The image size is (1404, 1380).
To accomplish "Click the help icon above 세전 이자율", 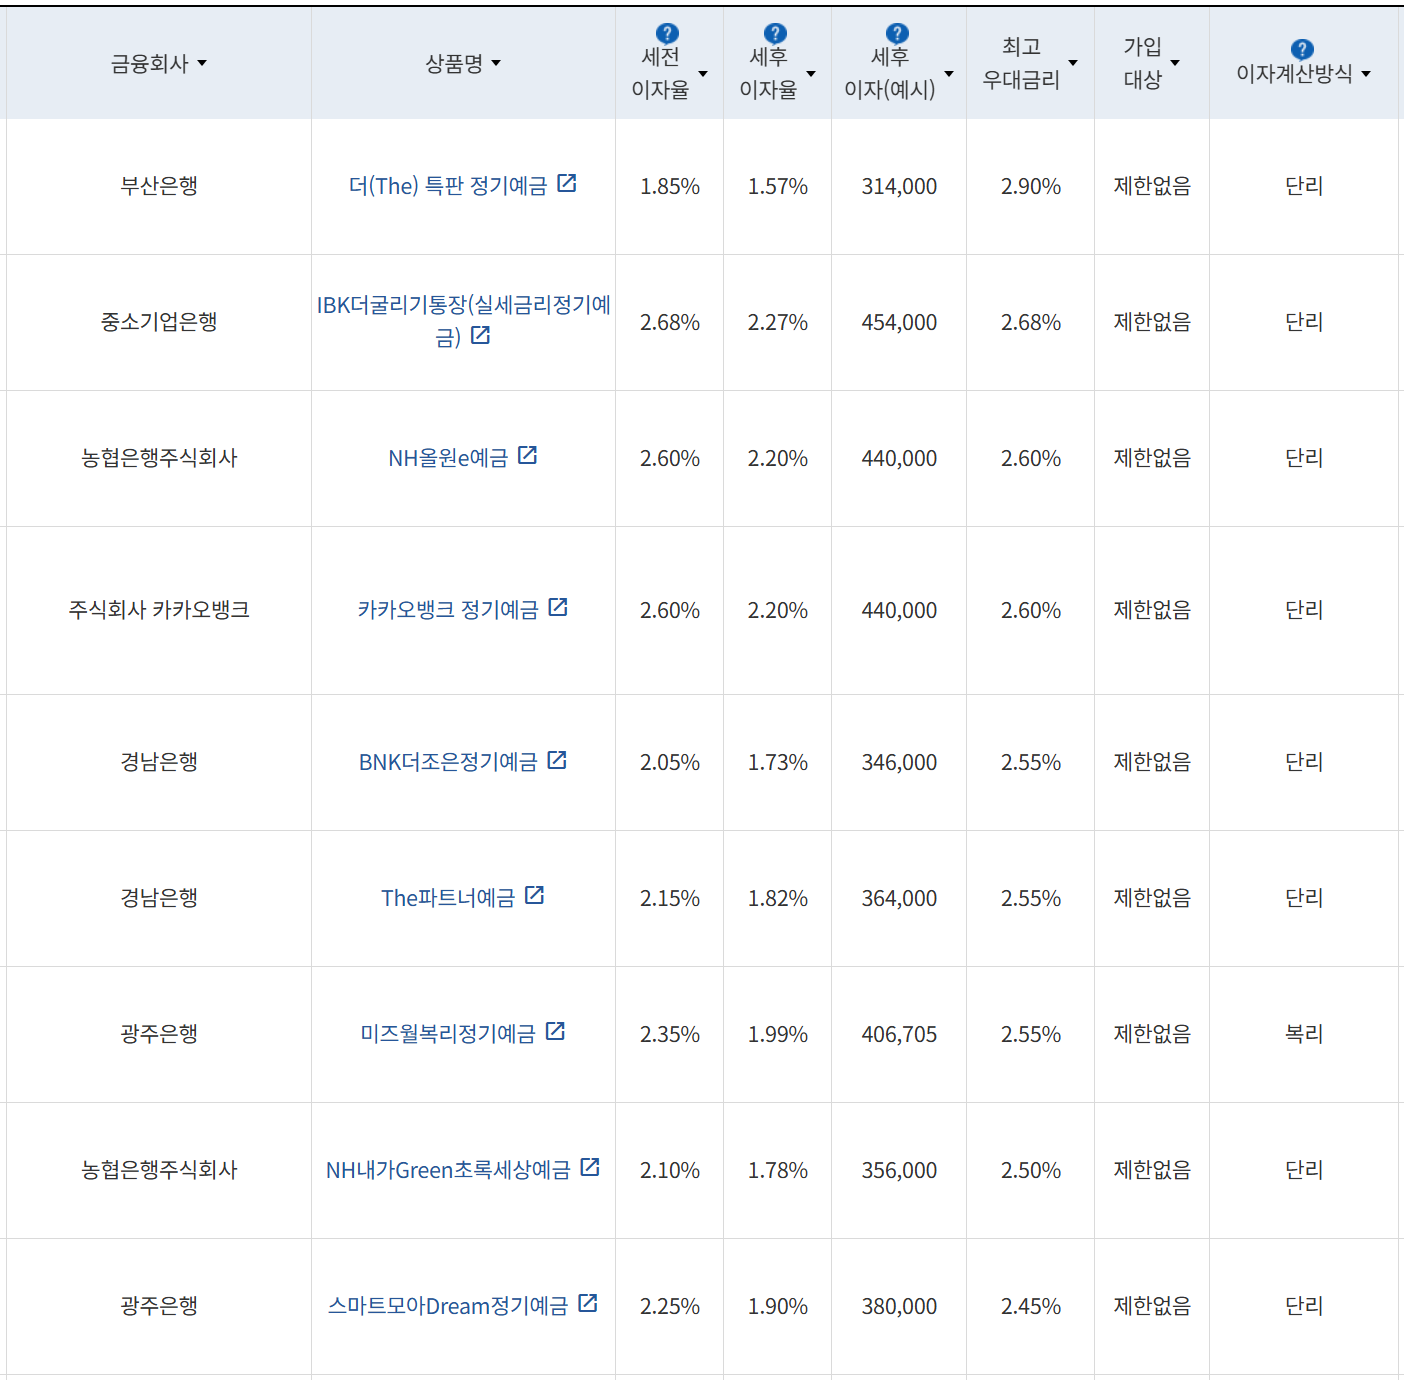I will (x=667, y=31).
